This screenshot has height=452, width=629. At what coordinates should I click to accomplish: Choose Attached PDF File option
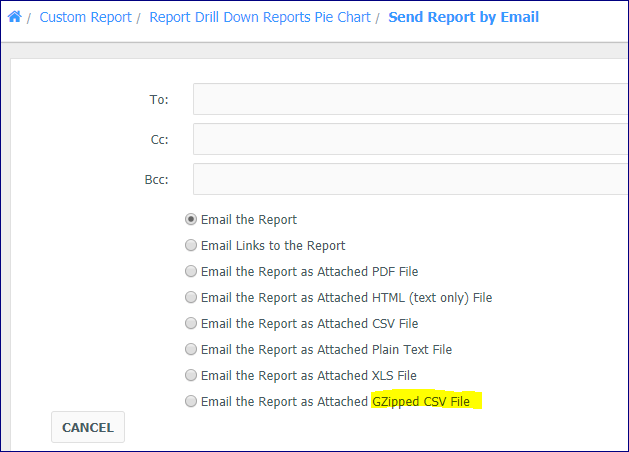[191, 271]
